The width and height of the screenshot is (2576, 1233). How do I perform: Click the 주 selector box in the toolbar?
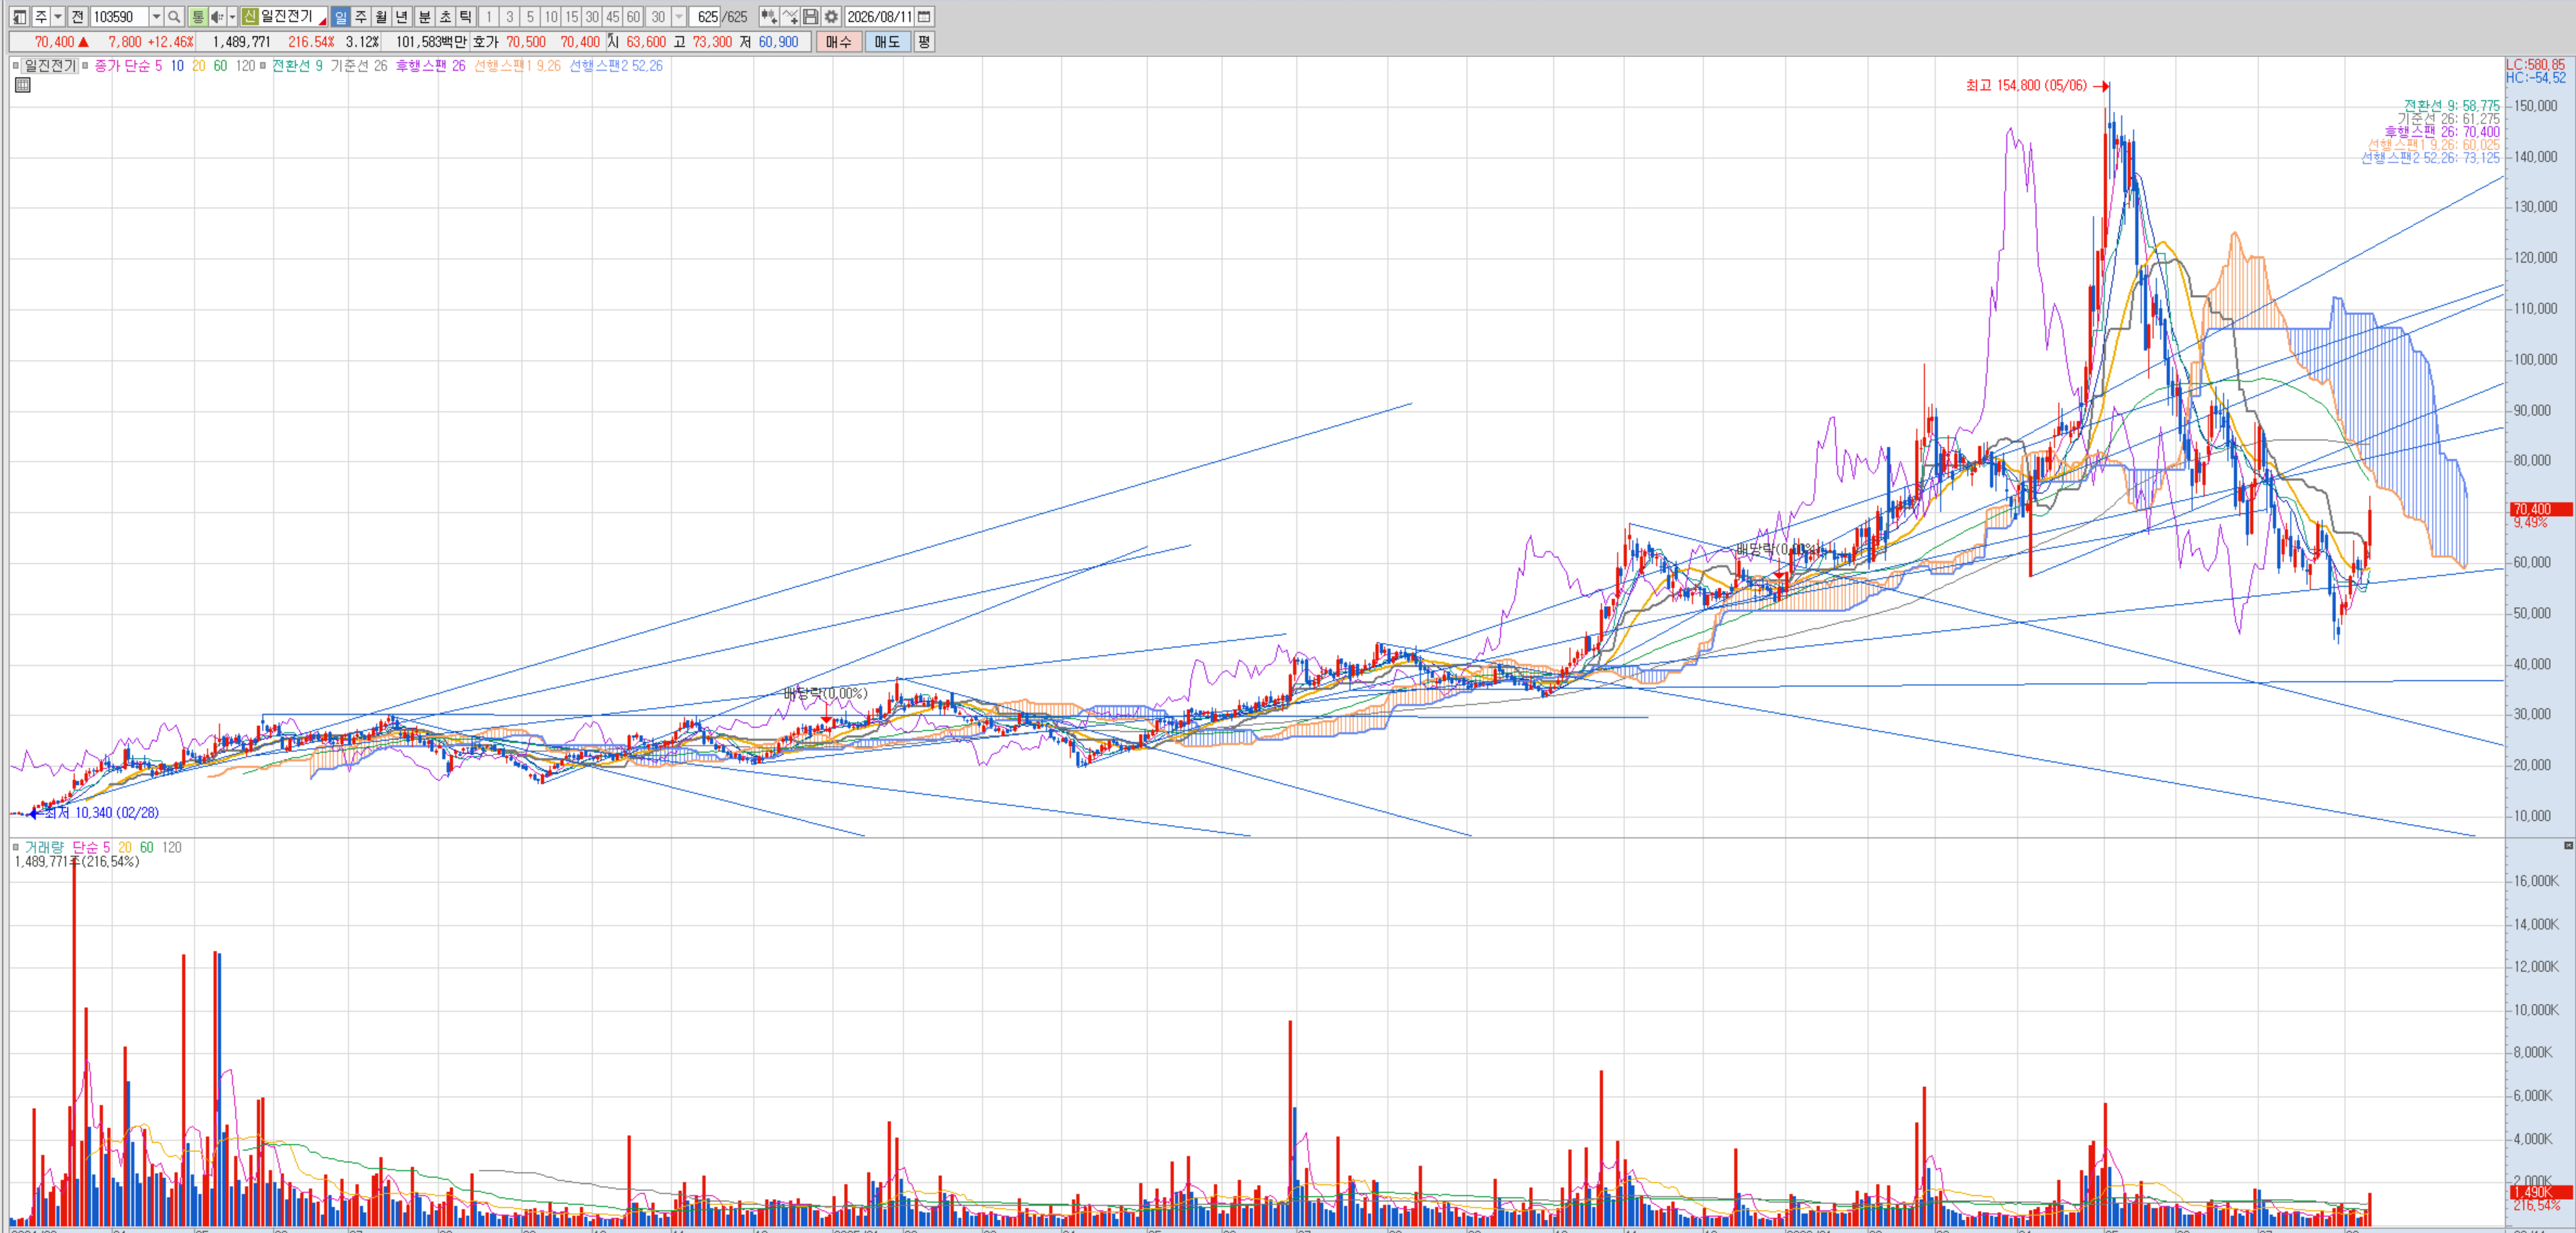pyautogui.click(x=41, y=16)
